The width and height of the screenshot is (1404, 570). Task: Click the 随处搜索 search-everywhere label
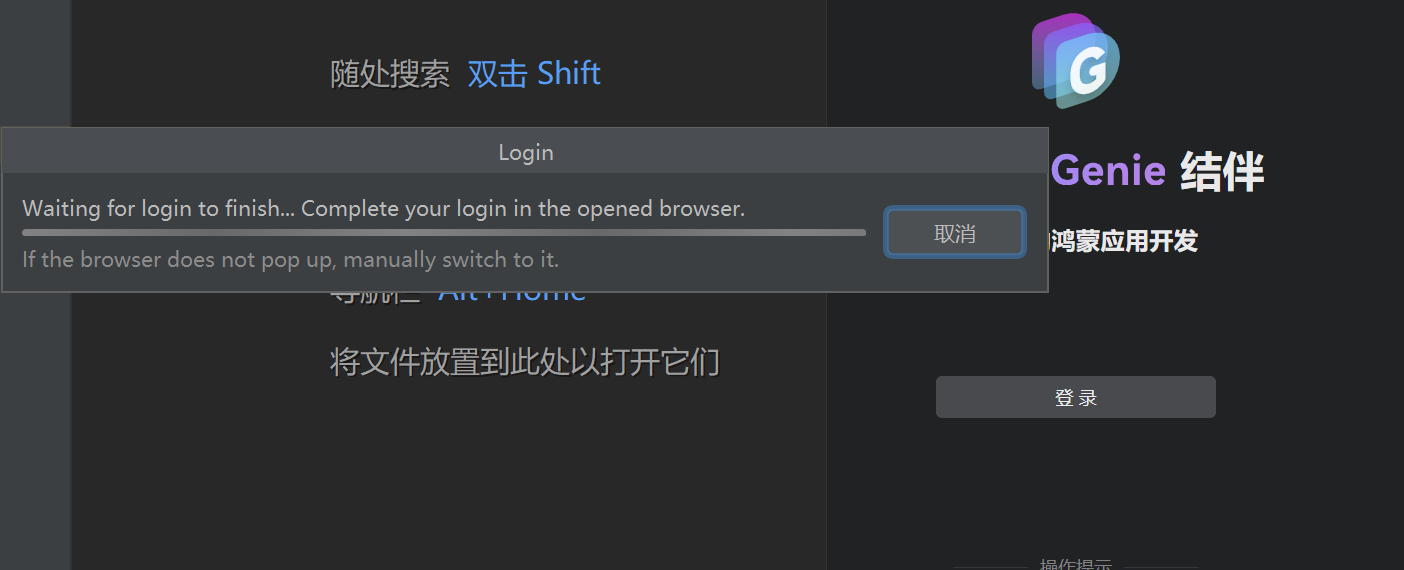pyautogui.click(x=390, y=74)
